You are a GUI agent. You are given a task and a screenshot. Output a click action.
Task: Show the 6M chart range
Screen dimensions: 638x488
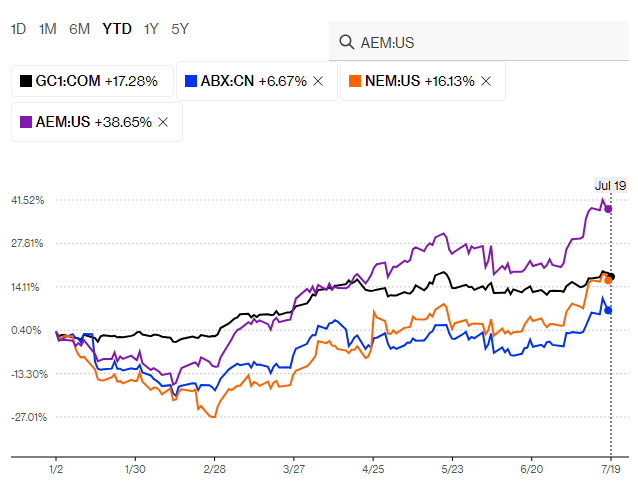click(79, 29)
